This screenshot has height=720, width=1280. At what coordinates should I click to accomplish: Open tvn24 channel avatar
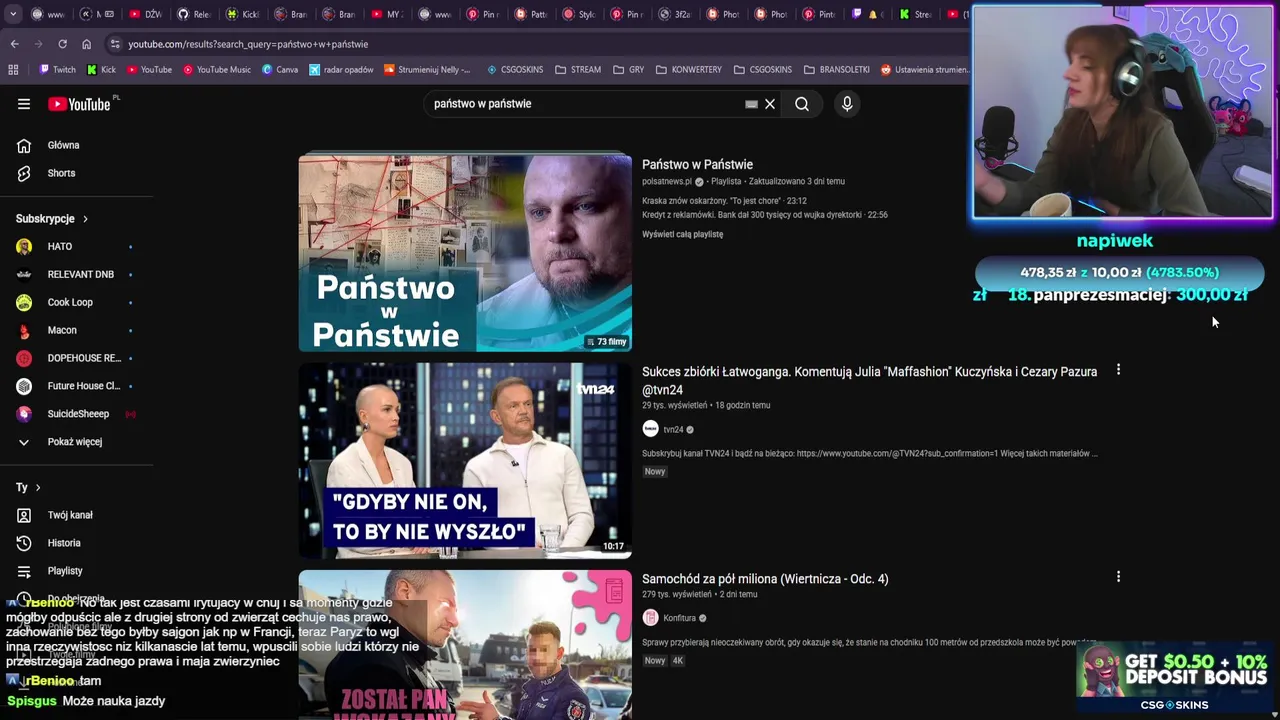(x=650, y=429)
